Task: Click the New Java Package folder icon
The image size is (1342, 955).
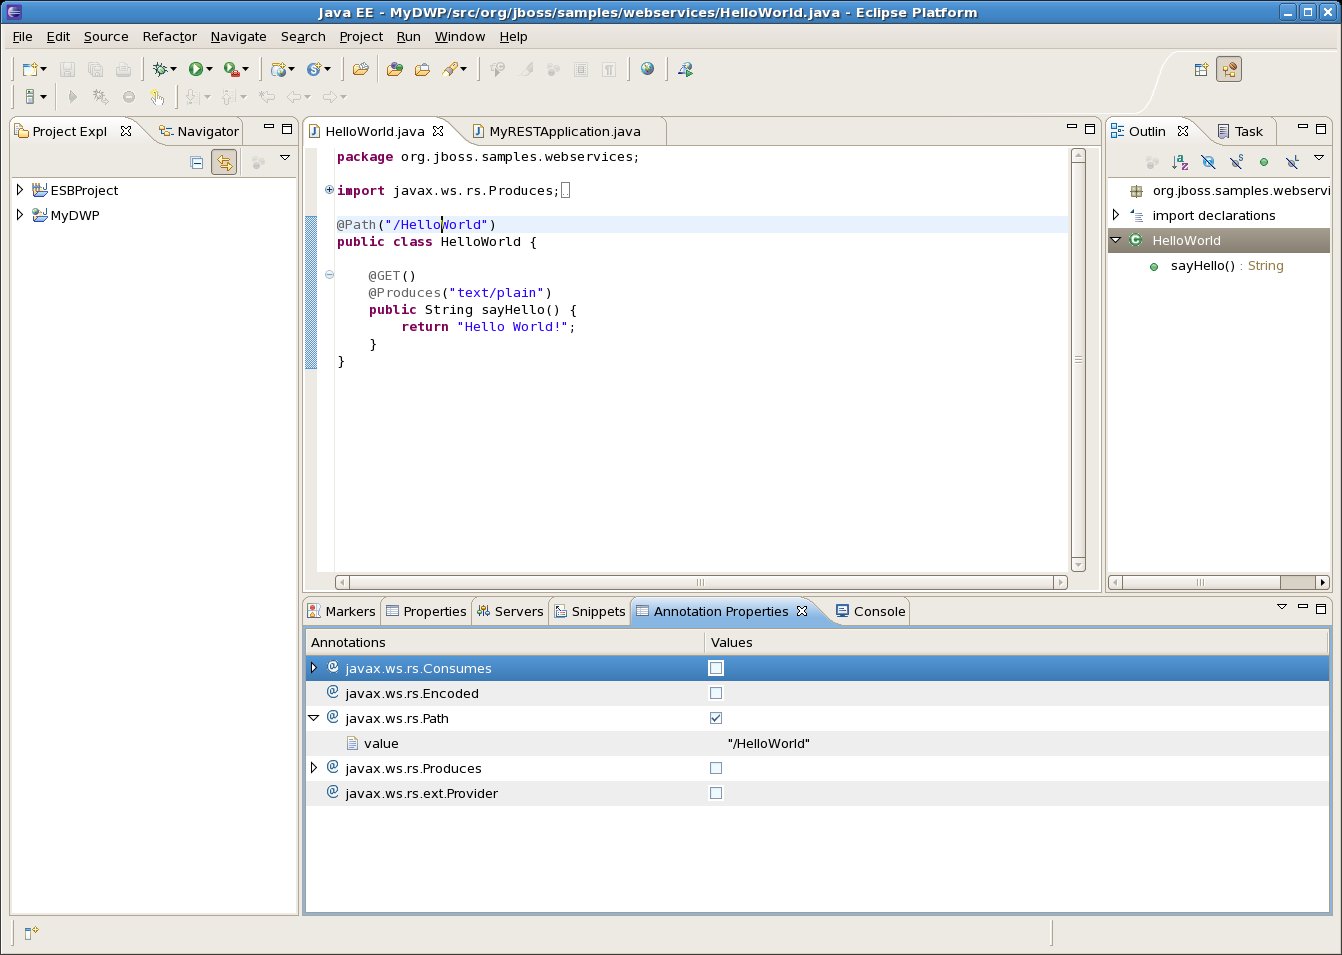Action: pos(360,69)
